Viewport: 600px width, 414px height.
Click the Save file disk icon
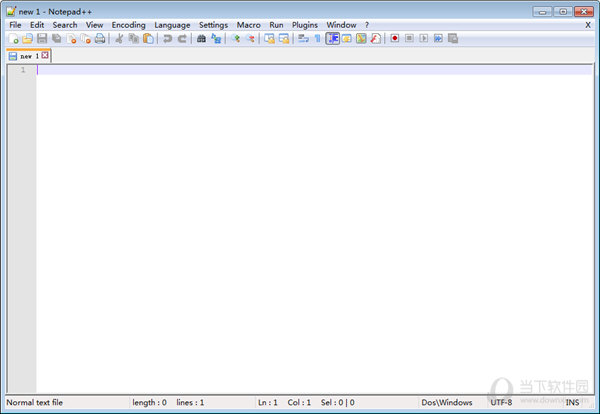[42, 39]
